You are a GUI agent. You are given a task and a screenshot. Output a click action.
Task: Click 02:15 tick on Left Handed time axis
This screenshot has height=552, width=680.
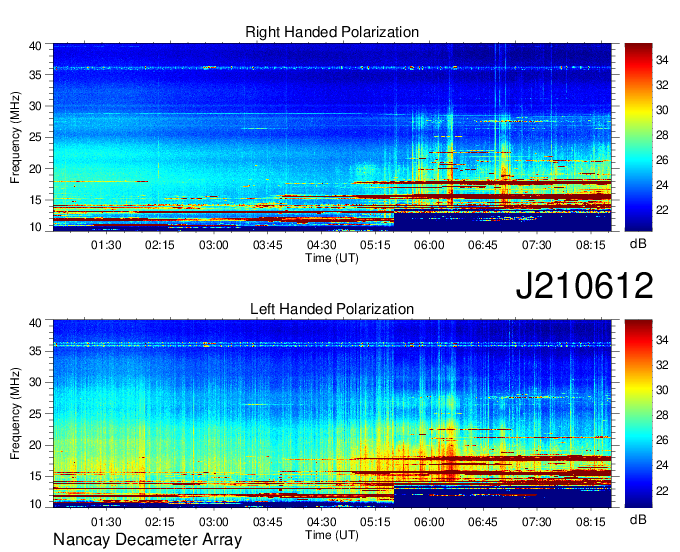tap(160, 522)
